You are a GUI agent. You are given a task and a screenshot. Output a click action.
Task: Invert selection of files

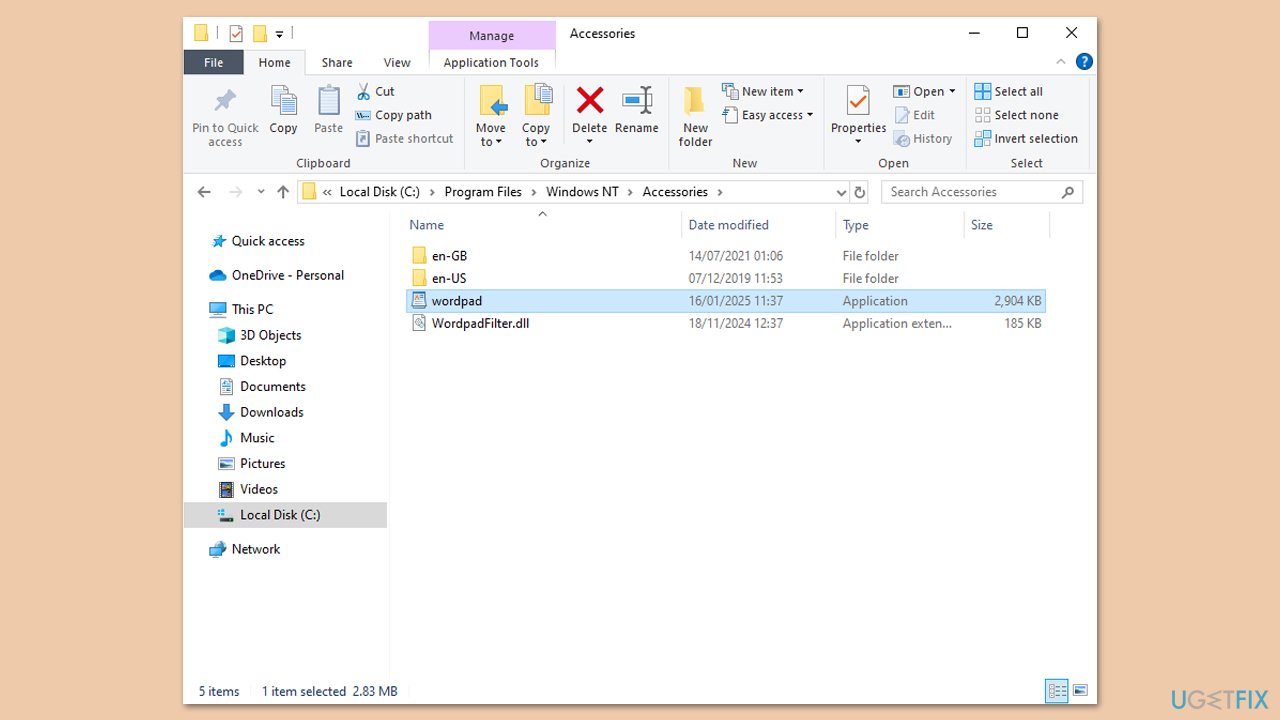pos(1026,139)
